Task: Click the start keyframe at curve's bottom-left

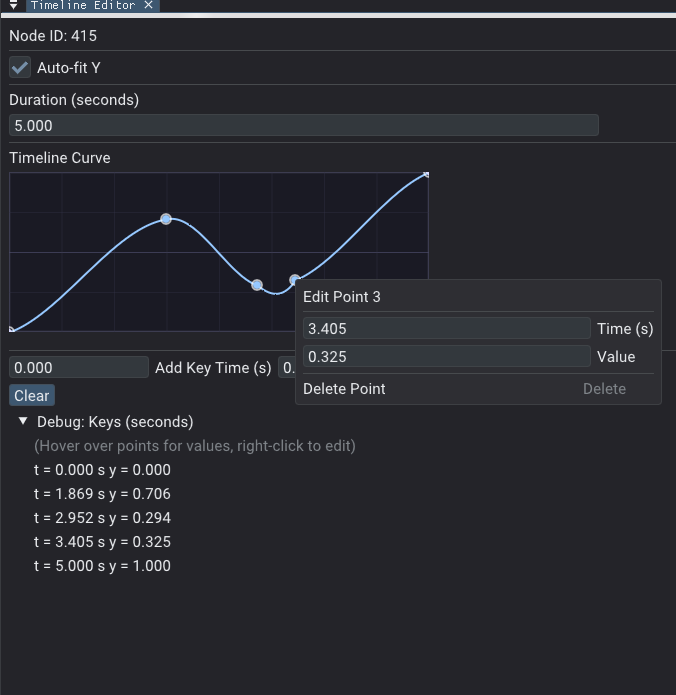Action: tap(11, 329)
